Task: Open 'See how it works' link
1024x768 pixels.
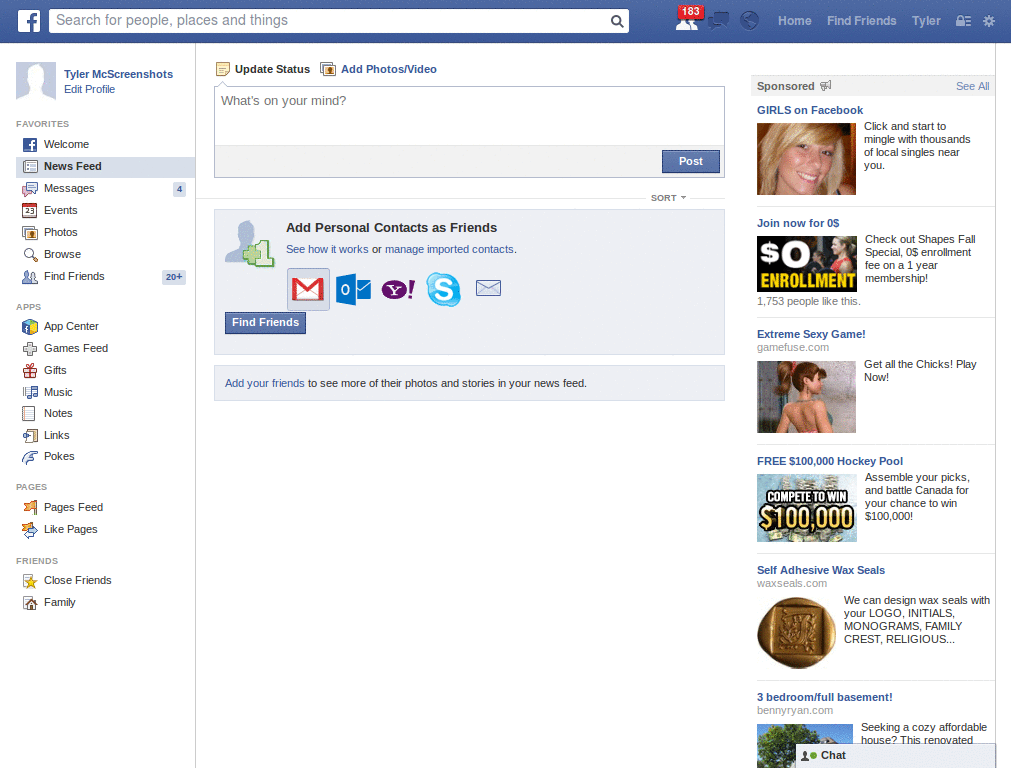Action: pos(327,249)
